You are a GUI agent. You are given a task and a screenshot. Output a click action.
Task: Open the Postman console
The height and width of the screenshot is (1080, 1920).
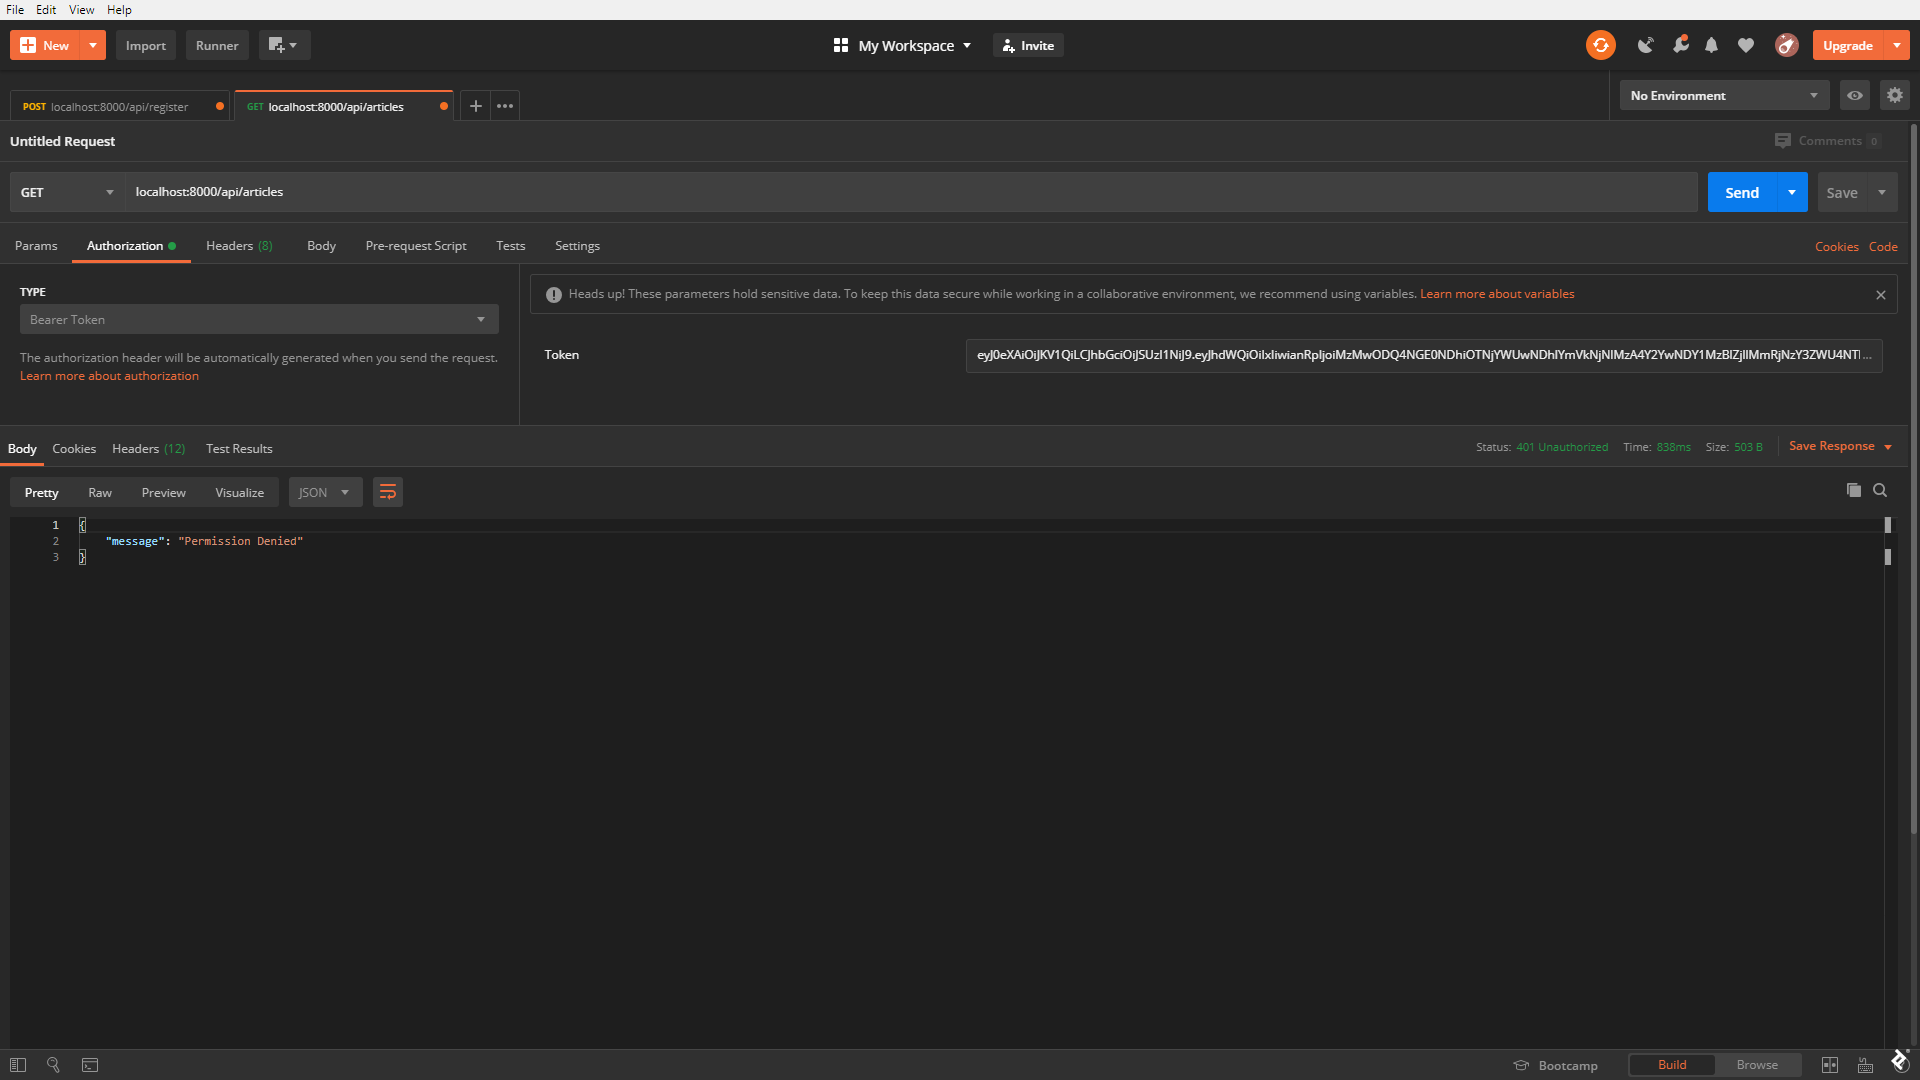[x=90, y=1065]
